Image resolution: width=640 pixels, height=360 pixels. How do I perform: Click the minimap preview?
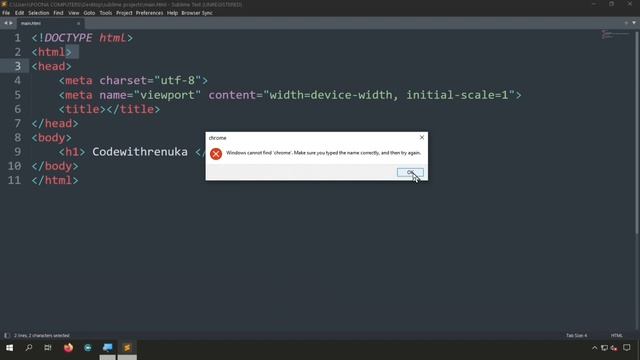[614, 35]
